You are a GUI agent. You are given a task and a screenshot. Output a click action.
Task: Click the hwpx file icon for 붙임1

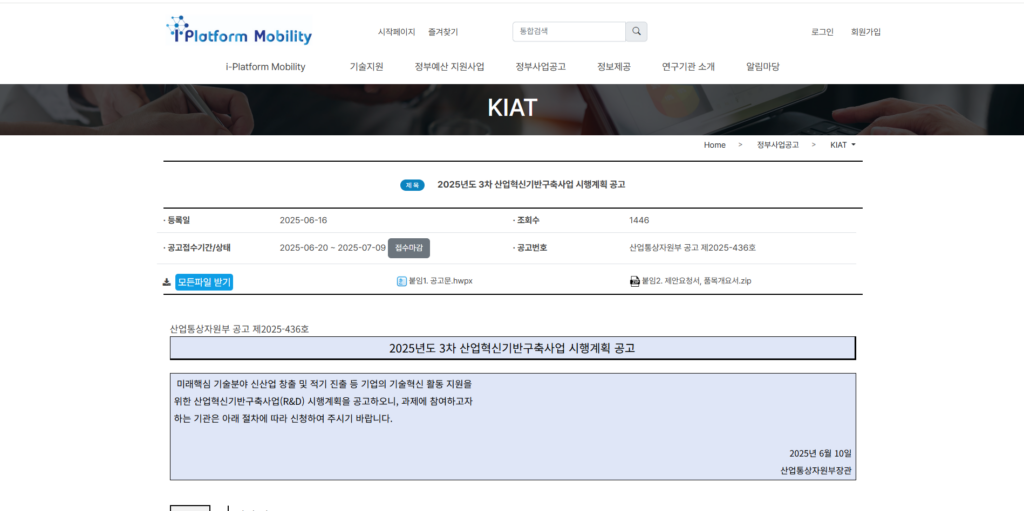[401, 281]
